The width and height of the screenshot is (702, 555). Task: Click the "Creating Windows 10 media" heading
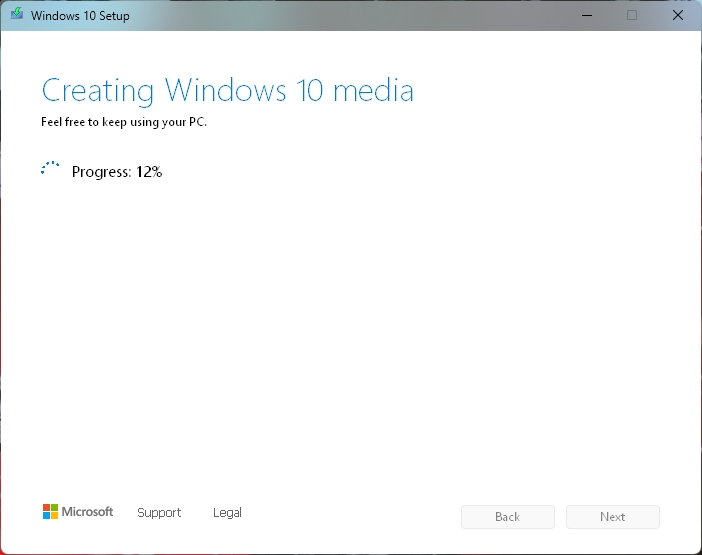pos(227,91)
